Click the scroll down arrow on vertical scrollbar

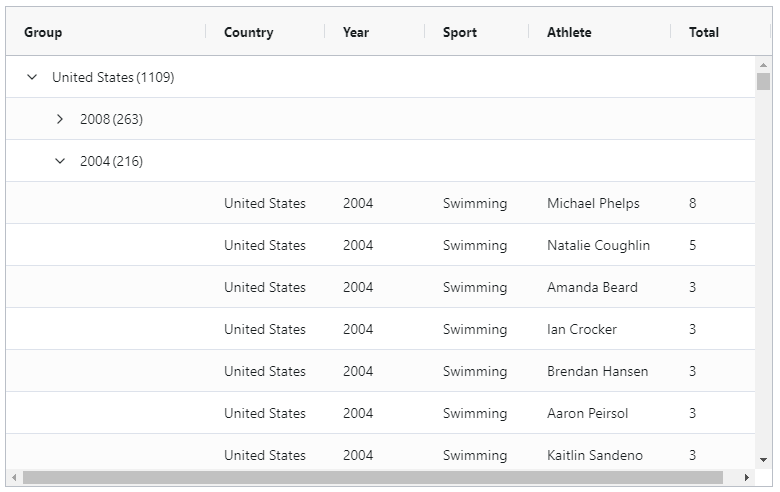763,460
